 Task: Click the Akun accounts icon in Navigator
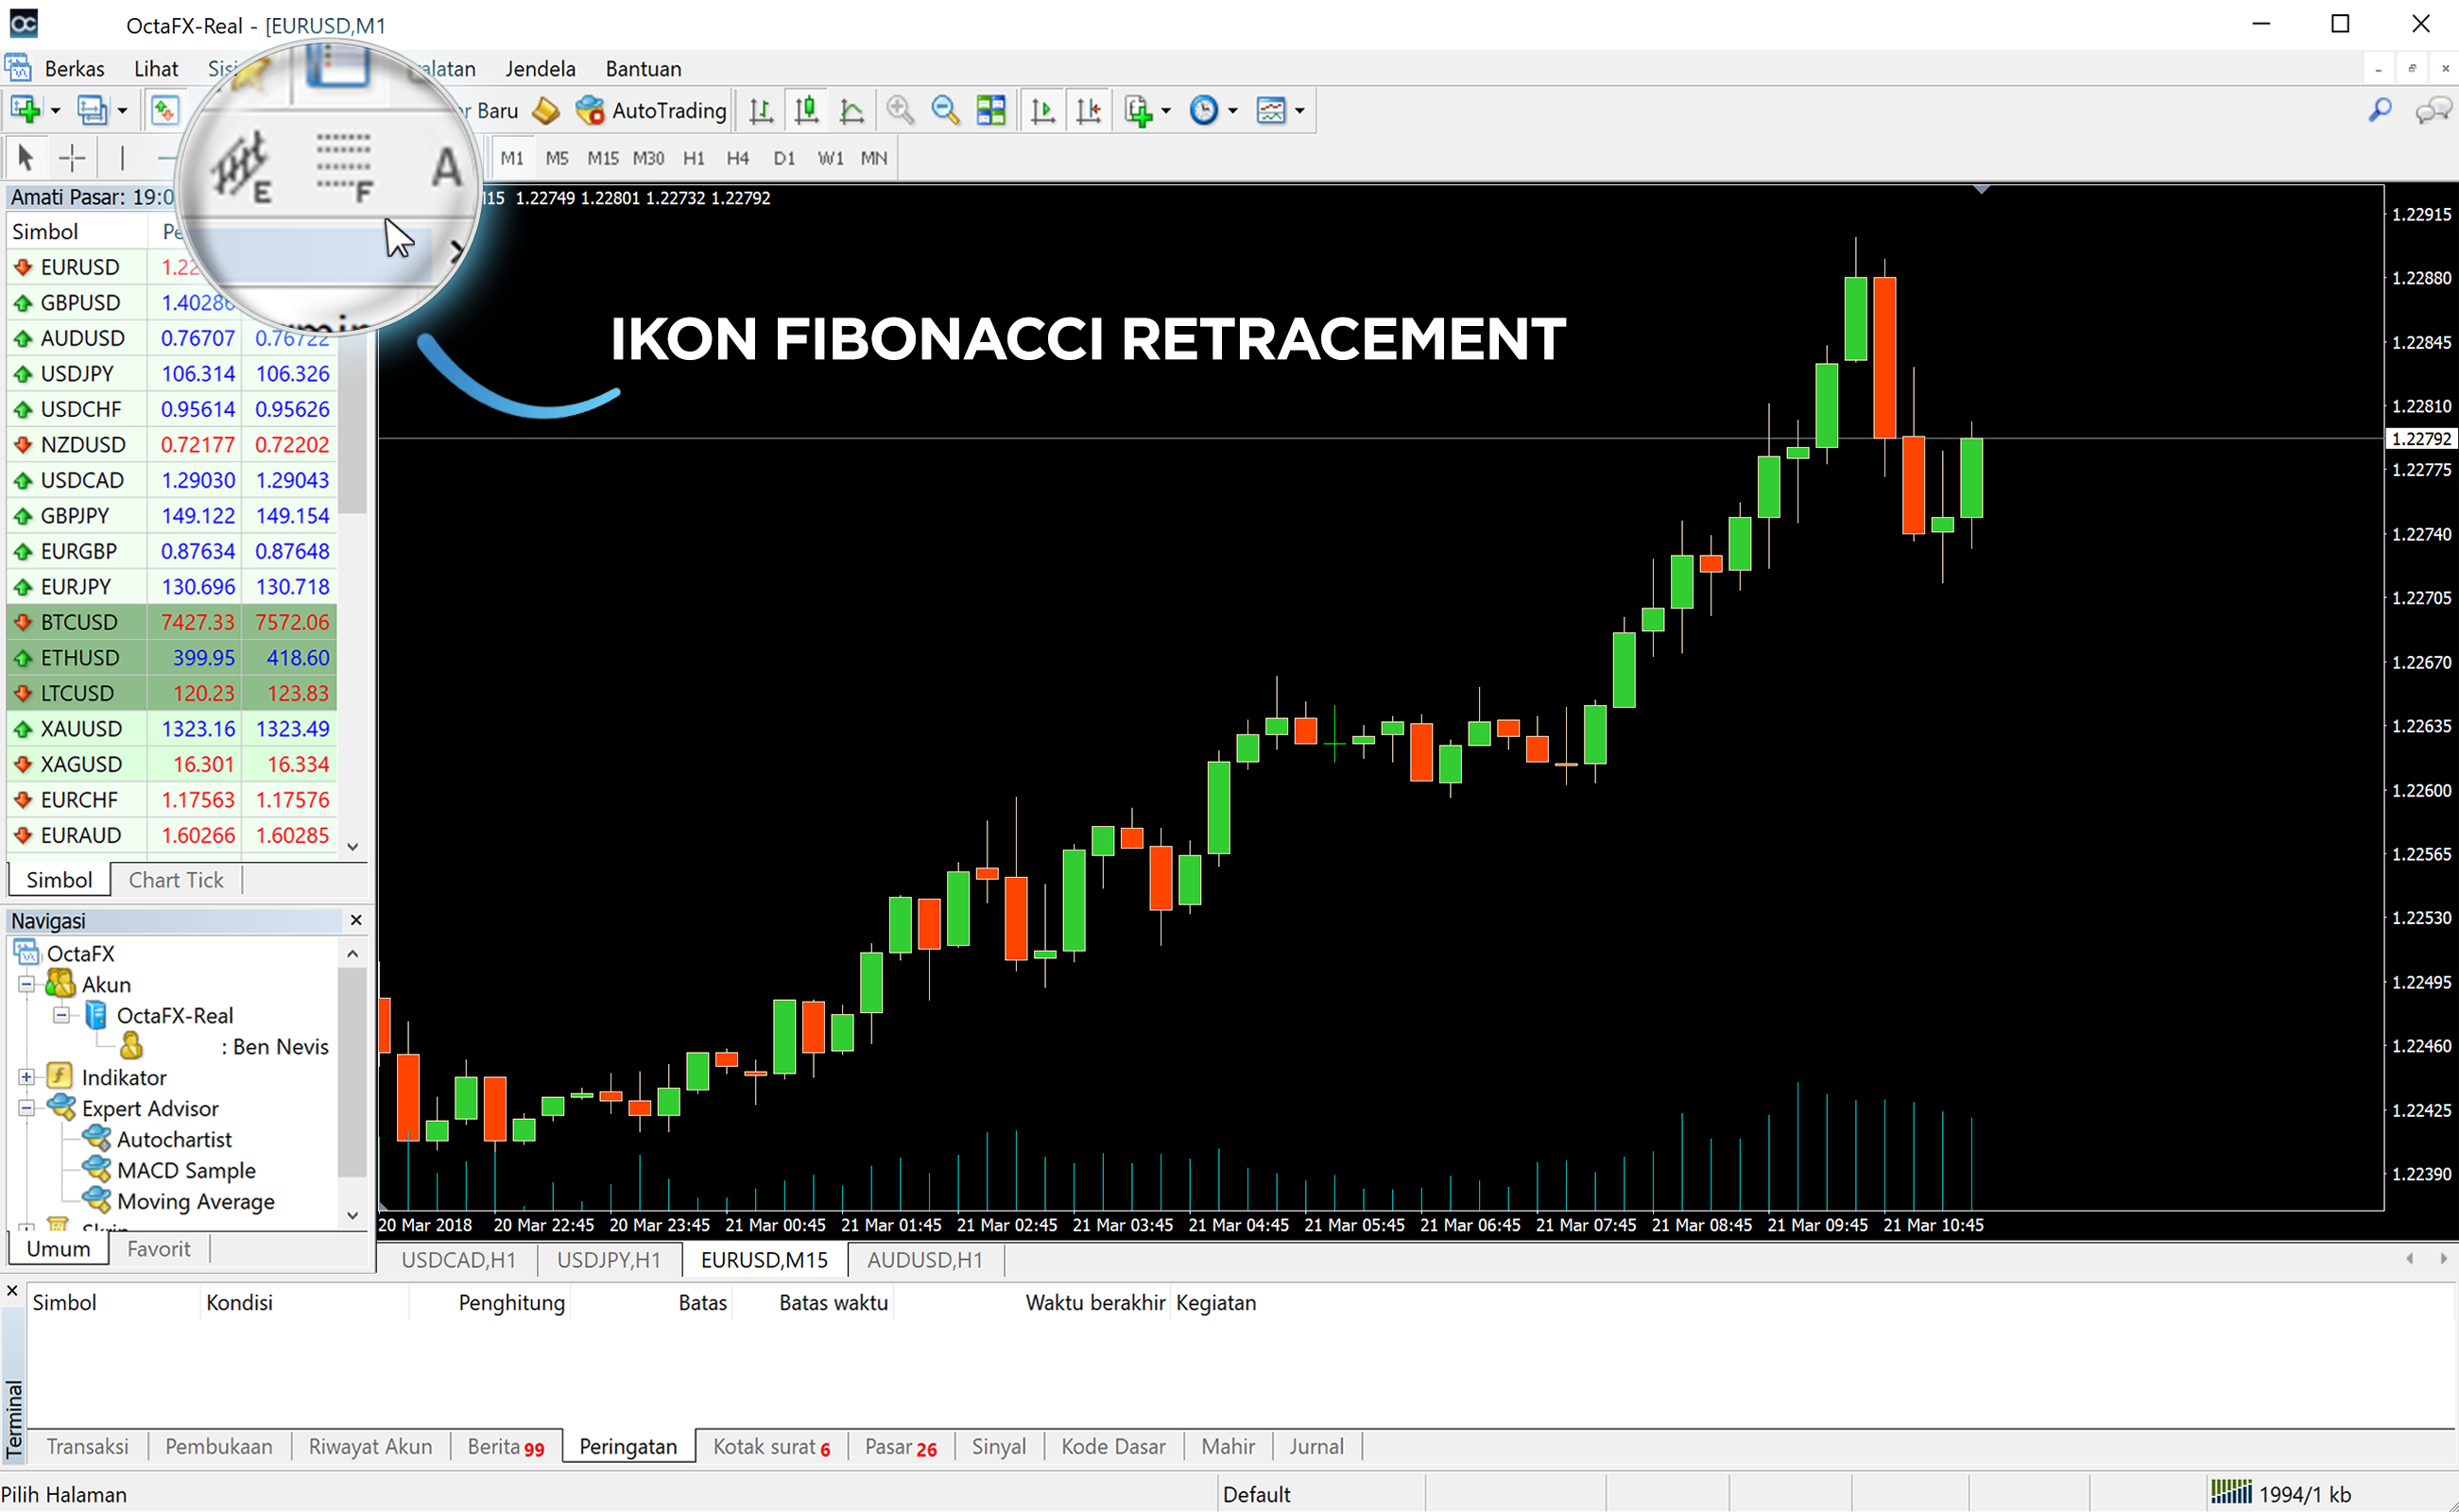click(x=60, y=983)
